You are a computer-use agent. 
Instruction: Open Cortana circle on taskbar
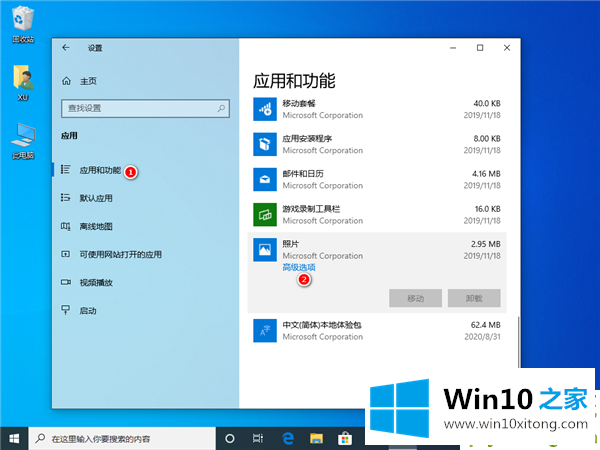(x=230, y=439)
